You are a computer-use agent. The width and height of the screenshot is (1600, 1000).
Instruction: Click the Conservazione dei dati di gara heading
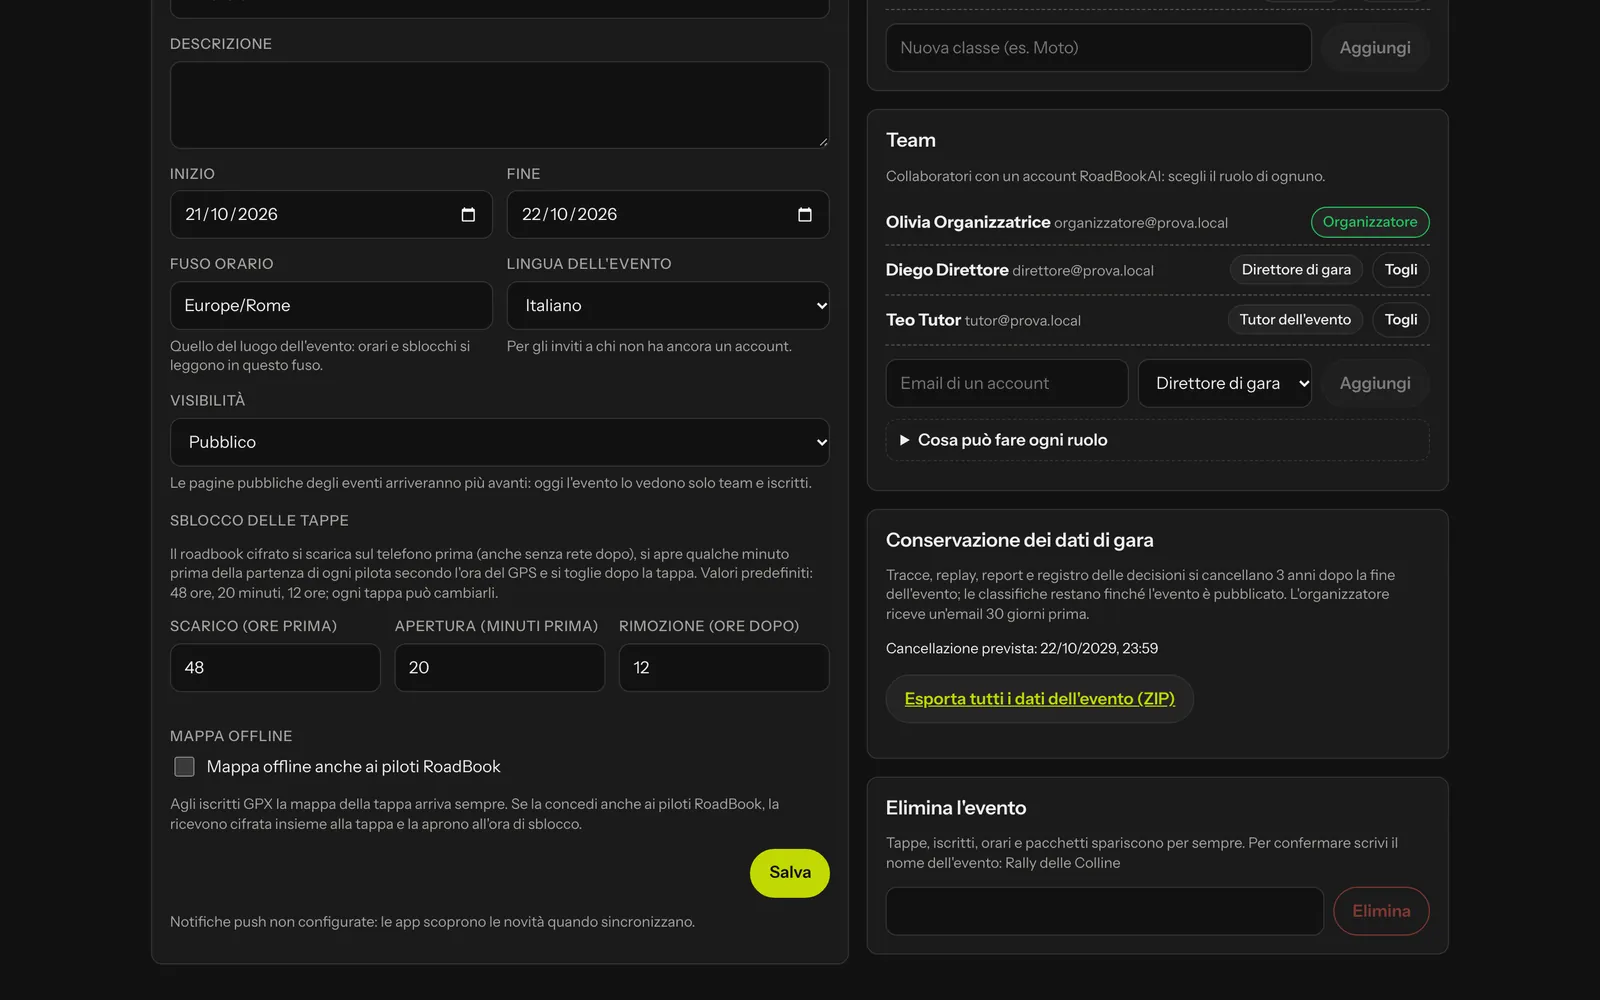click(1020, 540)
